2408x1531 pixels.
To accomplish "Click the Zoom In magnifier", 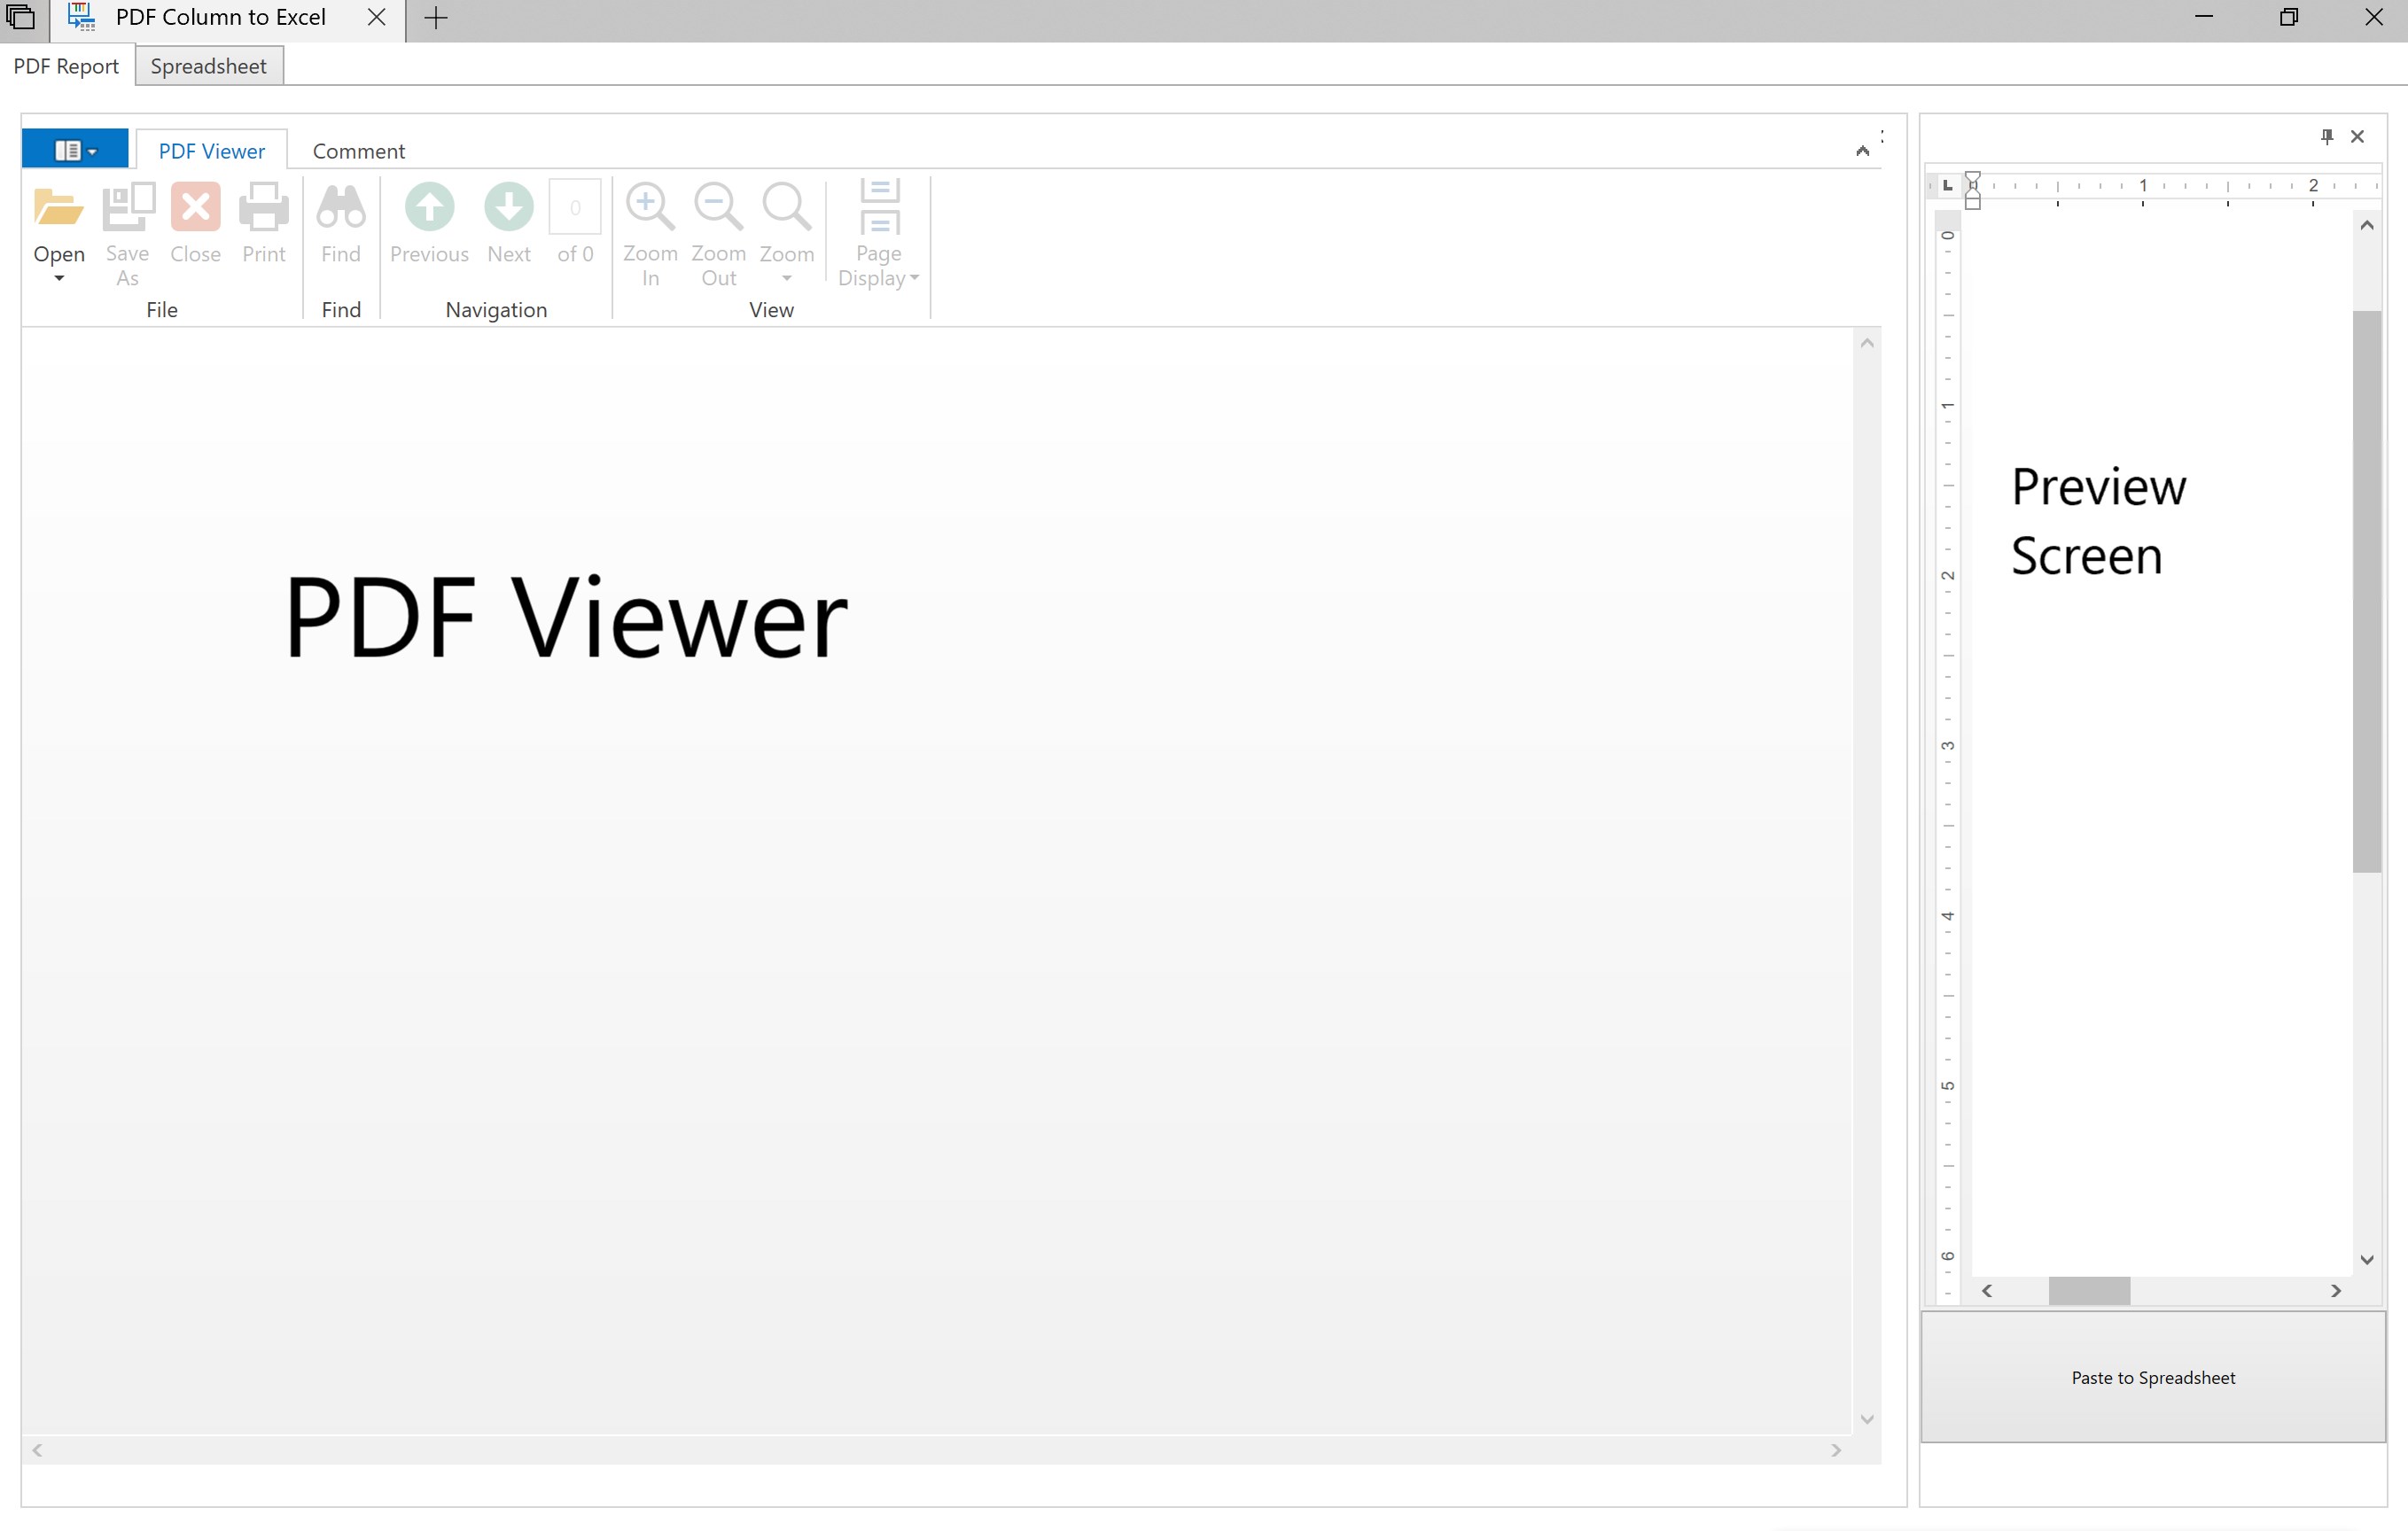I will (x=650, y=208).
